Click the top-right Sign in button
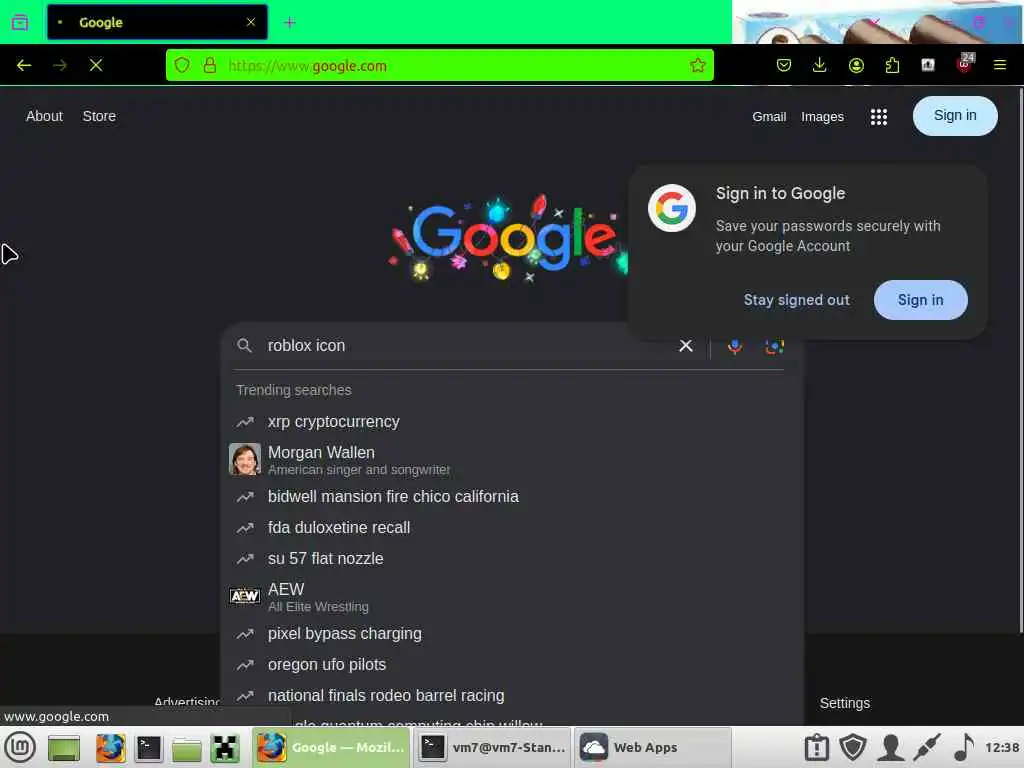The image size is (1024, 768). 955,116
